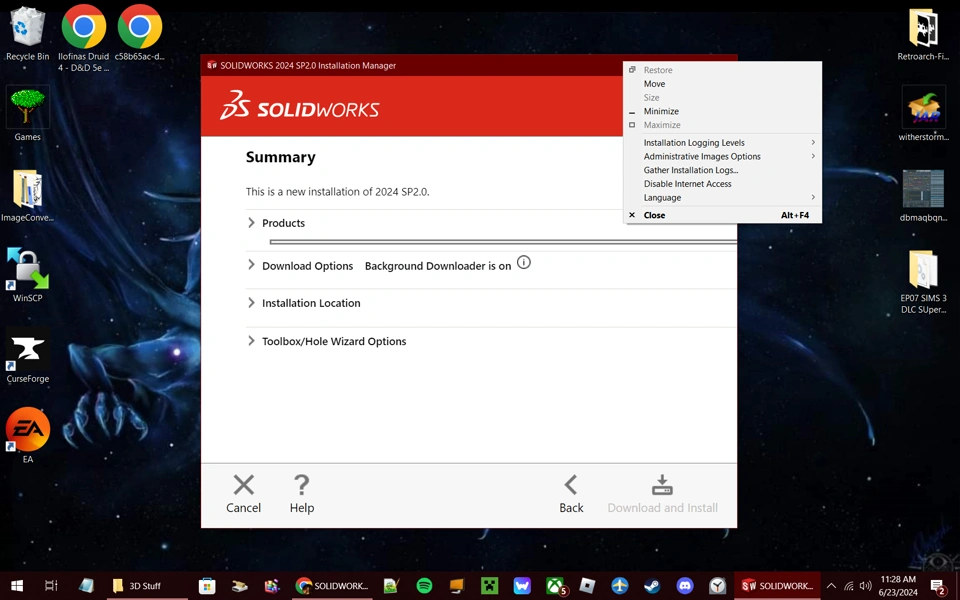960x600 pixels.
Task: Open the Retroarch-Fi... folder icon
Action: pos(923,34)
